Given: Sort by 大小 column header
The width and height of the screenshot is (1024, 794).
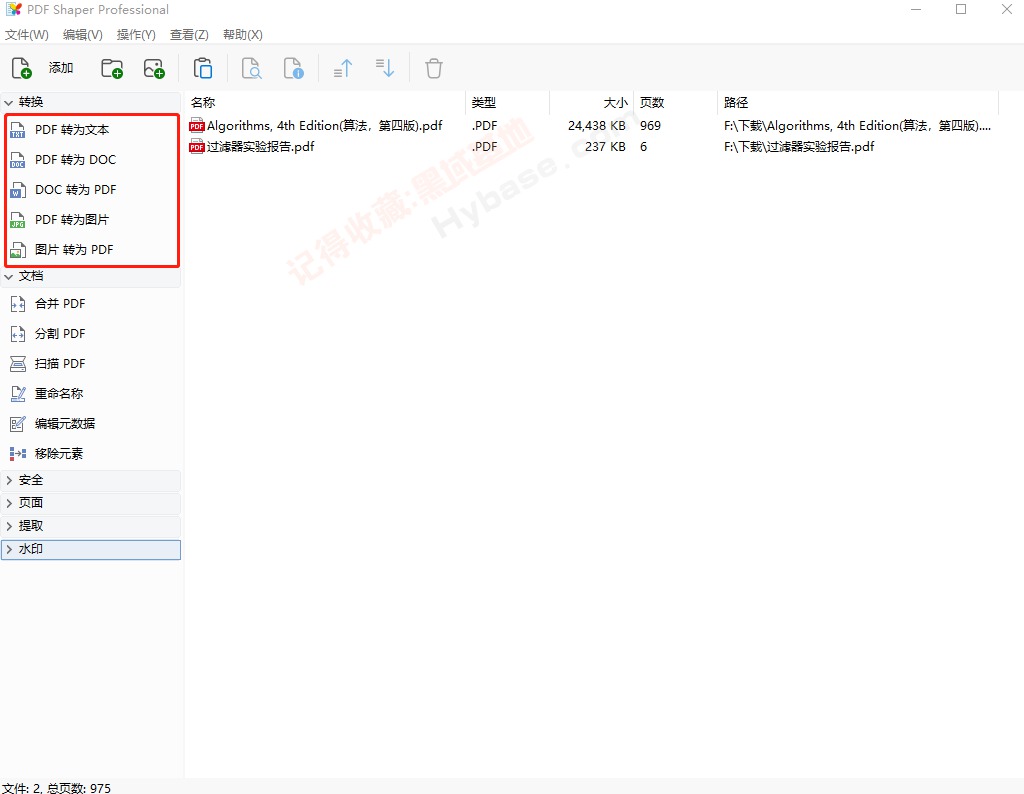Looking at the screenshot, I should tap(592, 103).
